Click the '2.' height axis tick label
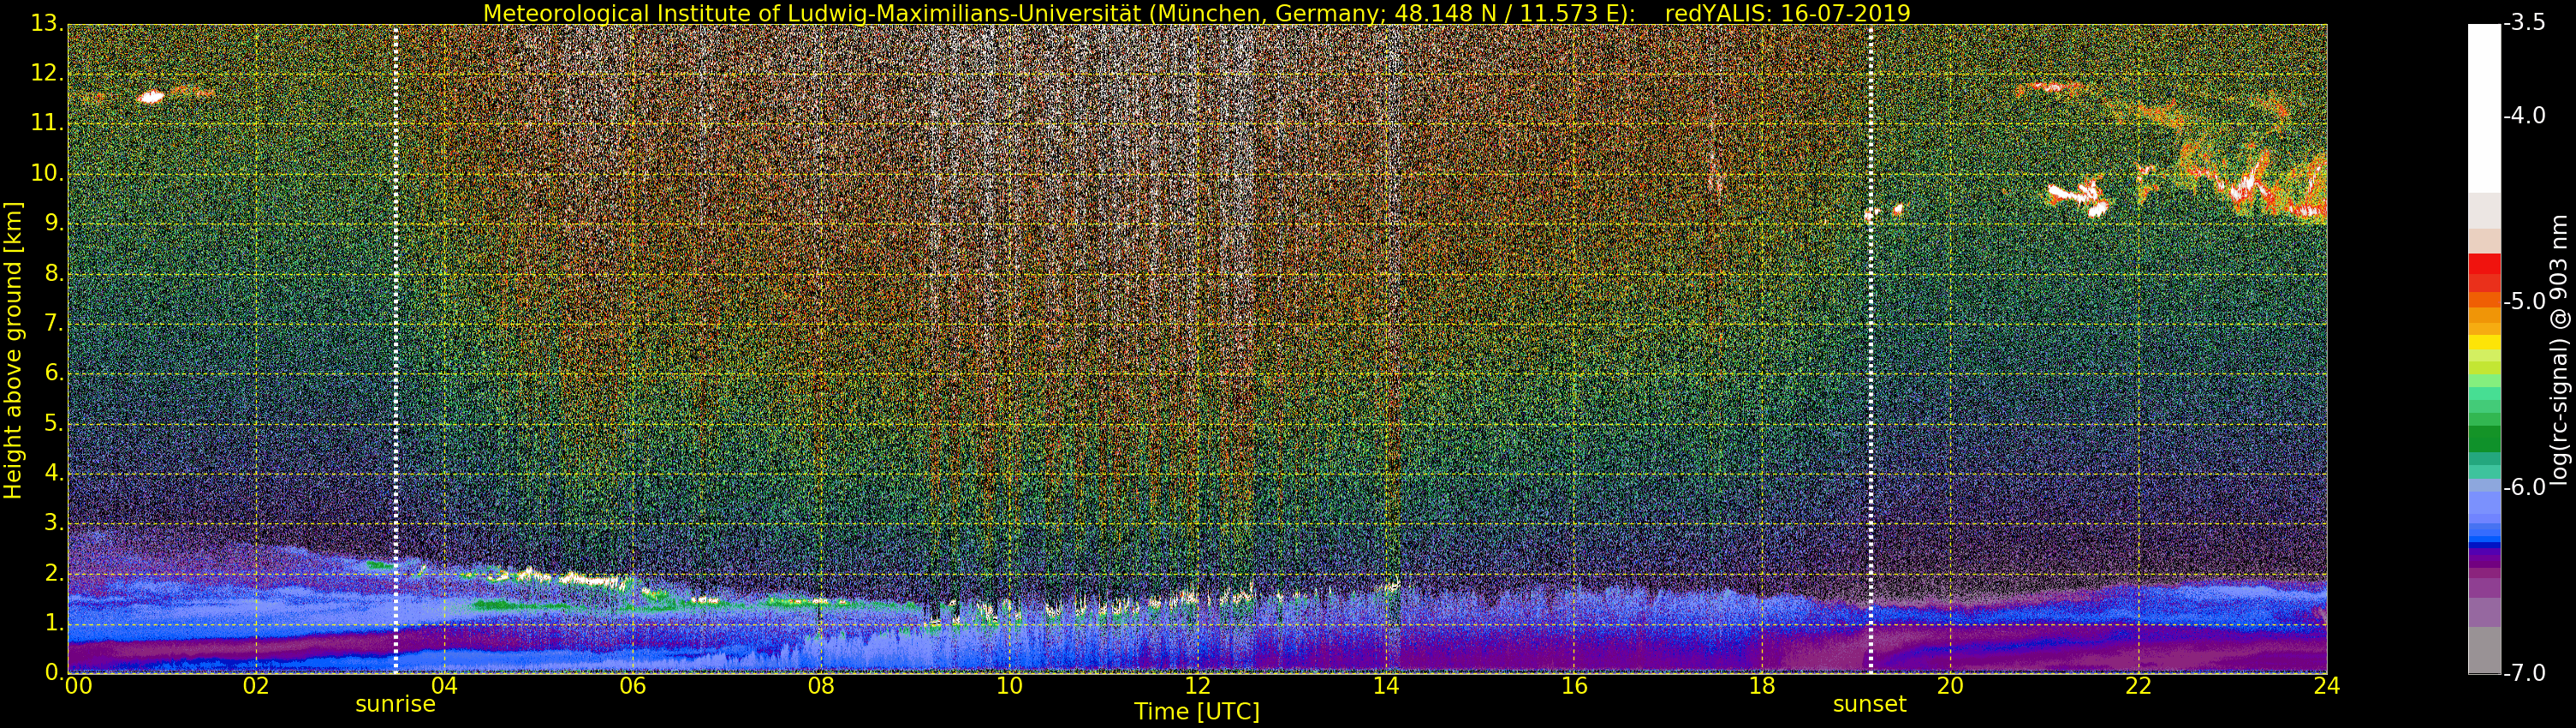This screenshot has height=728, width=2576. [53, 573]
